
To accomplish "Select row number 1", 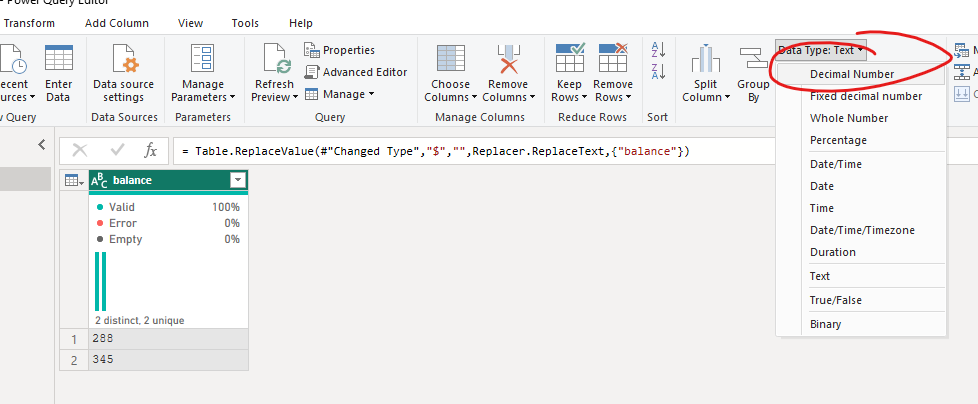I will point(74,339).
